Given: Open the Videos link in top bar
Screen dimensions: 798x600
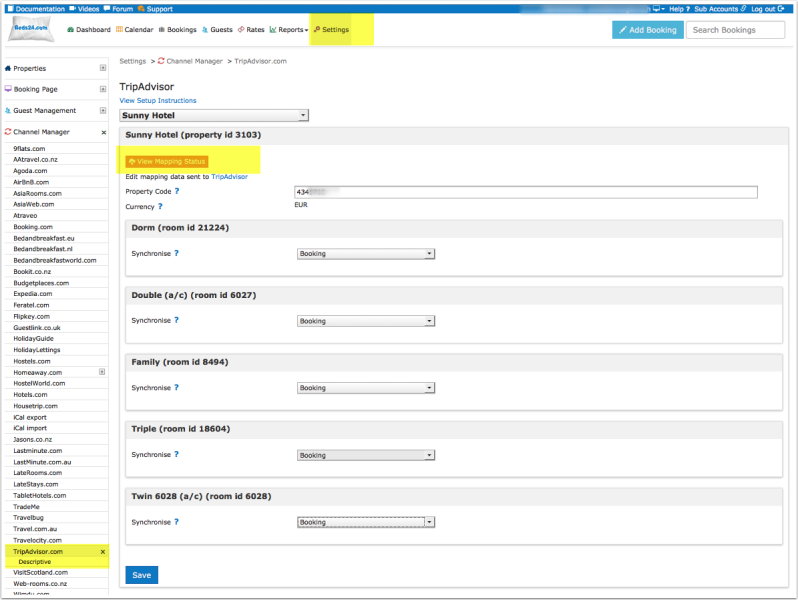Looking at the screenshot, I should (84, 9).
